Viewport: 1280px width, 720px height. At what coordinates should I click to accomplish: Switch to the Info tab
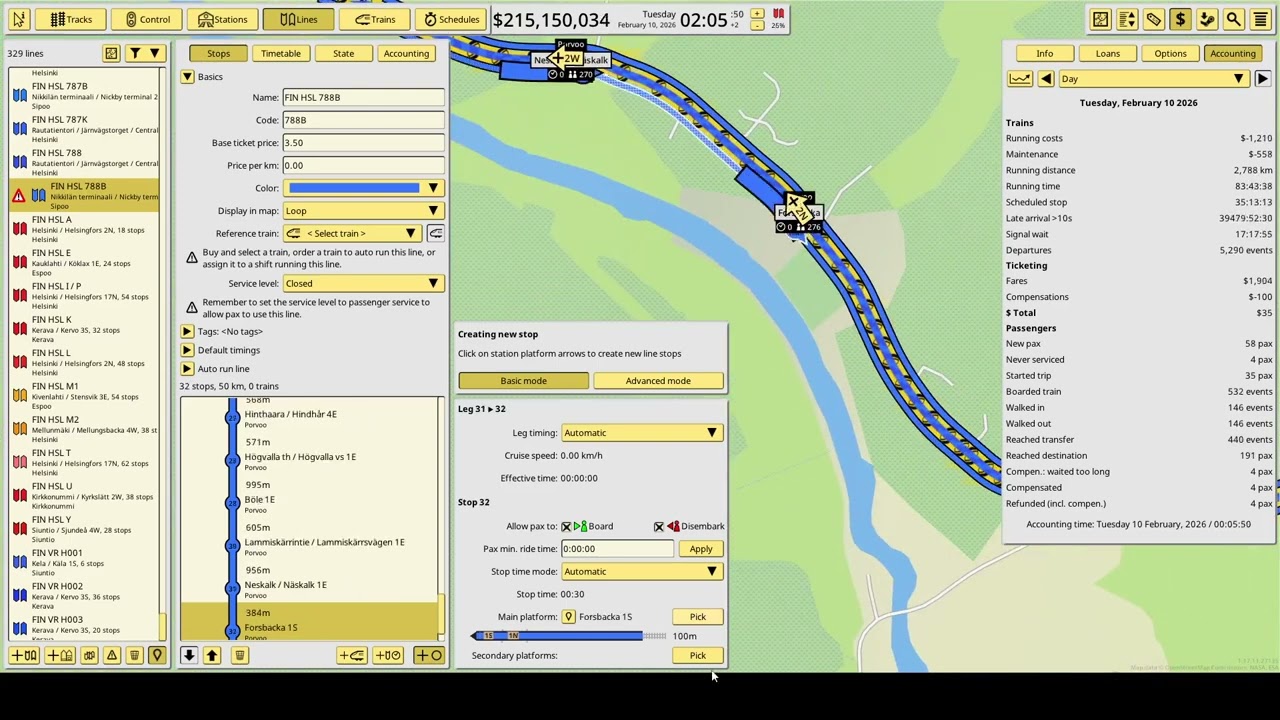[x=1044, y=53]
